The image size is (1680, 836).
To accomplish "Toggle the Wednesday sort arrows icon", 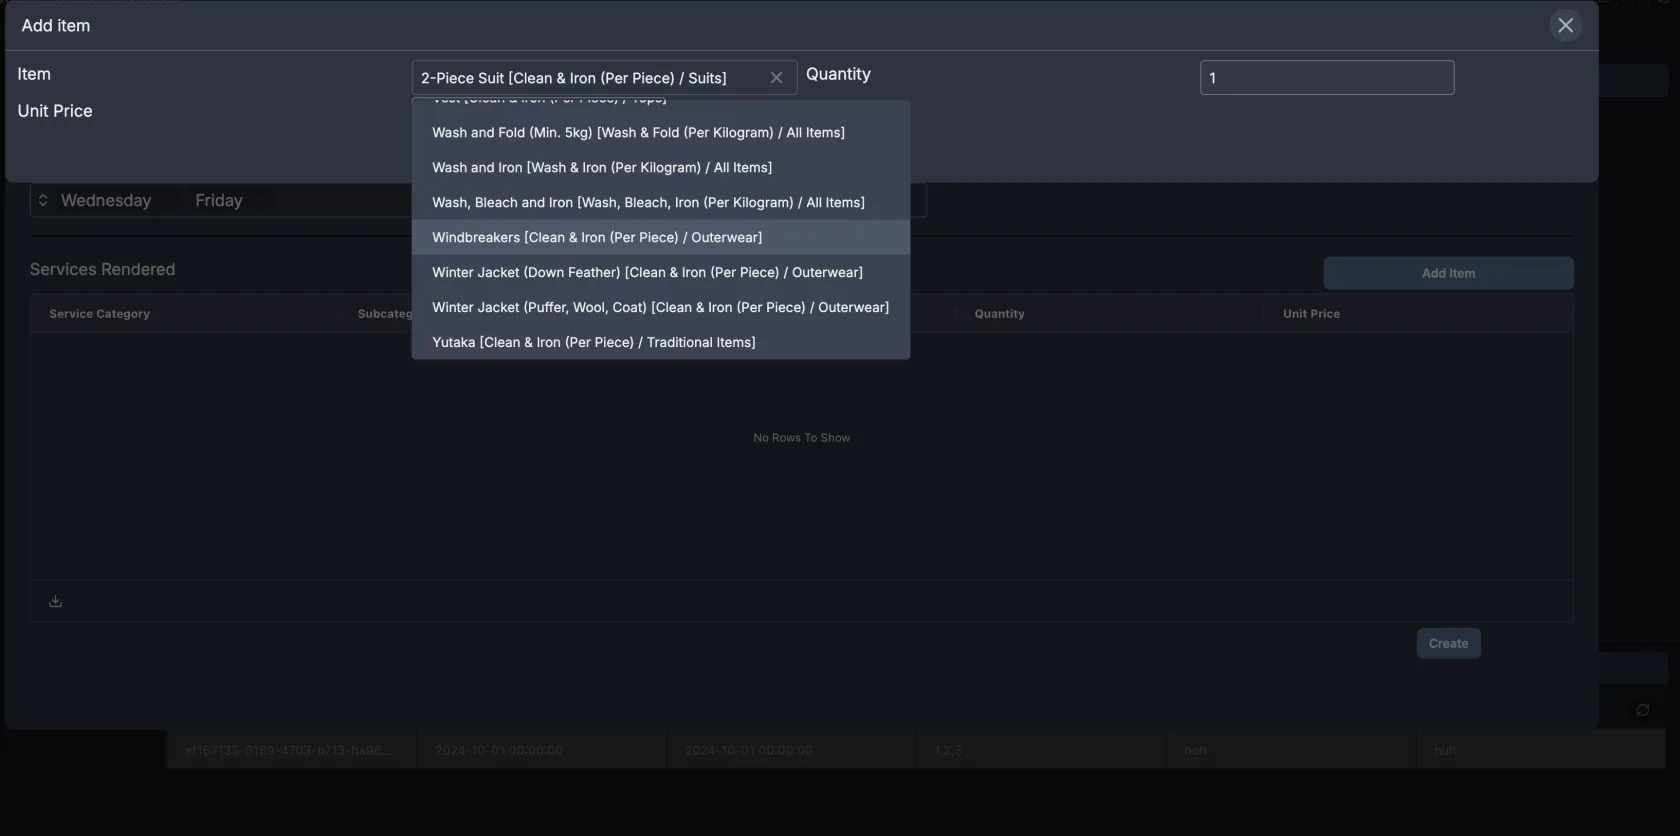I will [43, 201].
